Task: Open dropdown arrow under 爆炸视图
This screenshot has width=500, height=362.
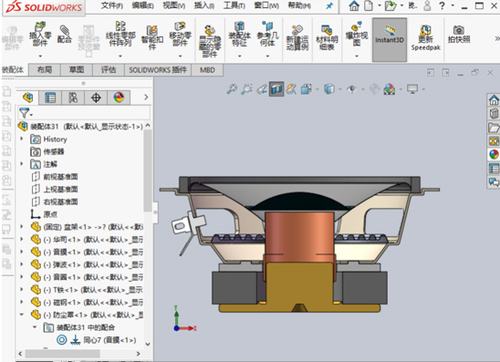Action: point(357,56)
